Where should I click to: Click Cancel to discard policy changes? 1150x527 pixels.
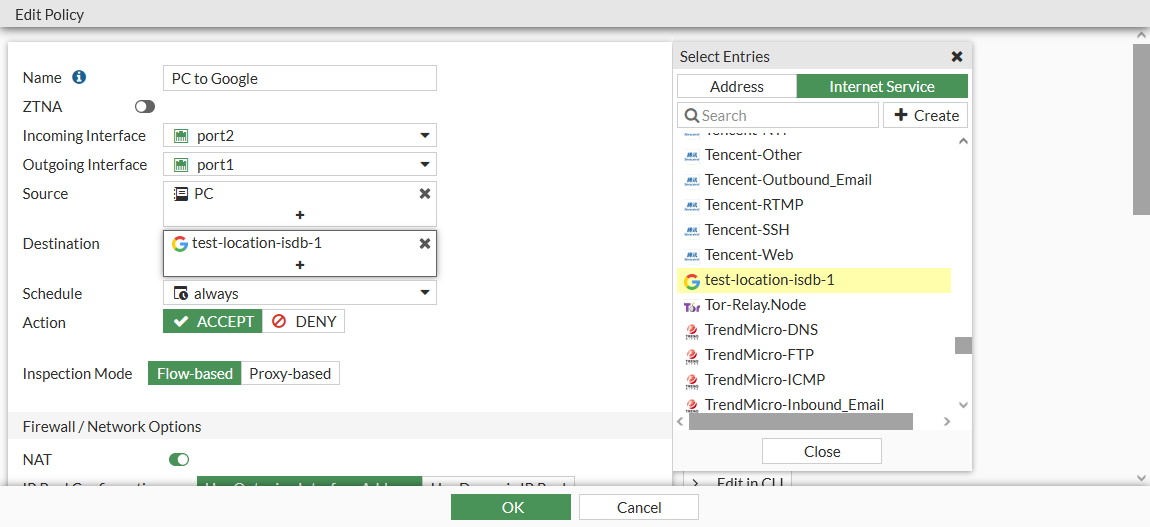click(639, 507)
